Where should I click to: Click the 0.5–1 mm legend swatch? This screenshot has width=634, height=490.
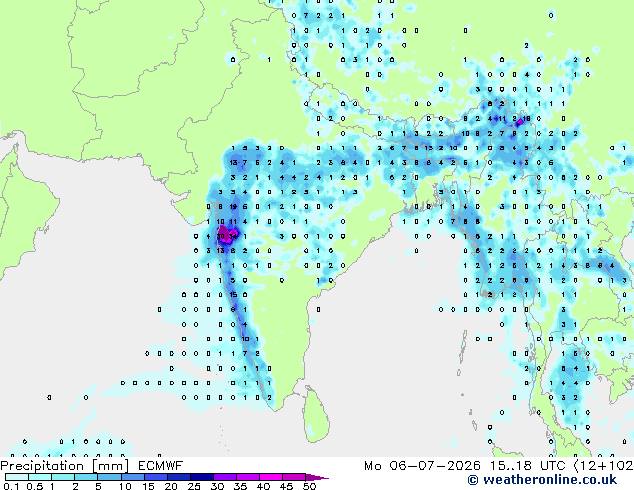(40, 477)
